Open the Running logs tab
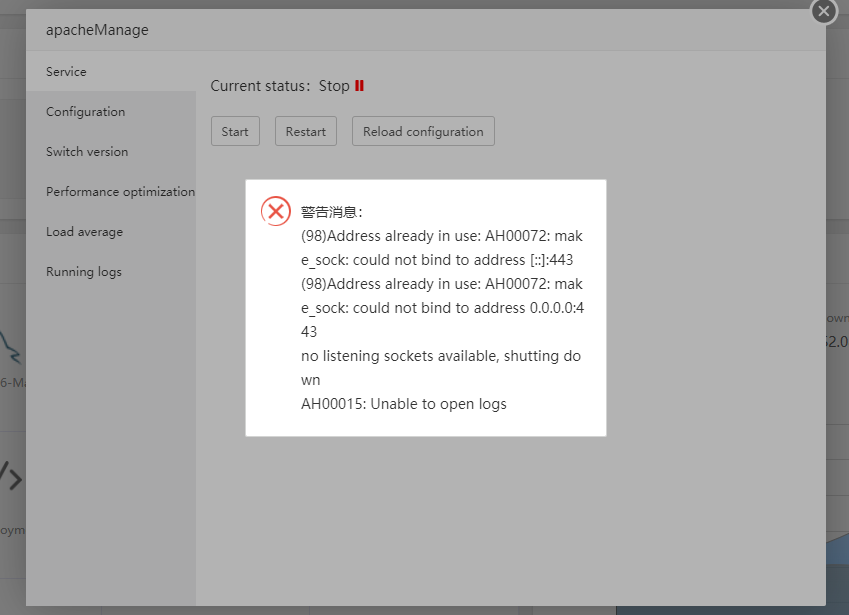 click(111, 272)
